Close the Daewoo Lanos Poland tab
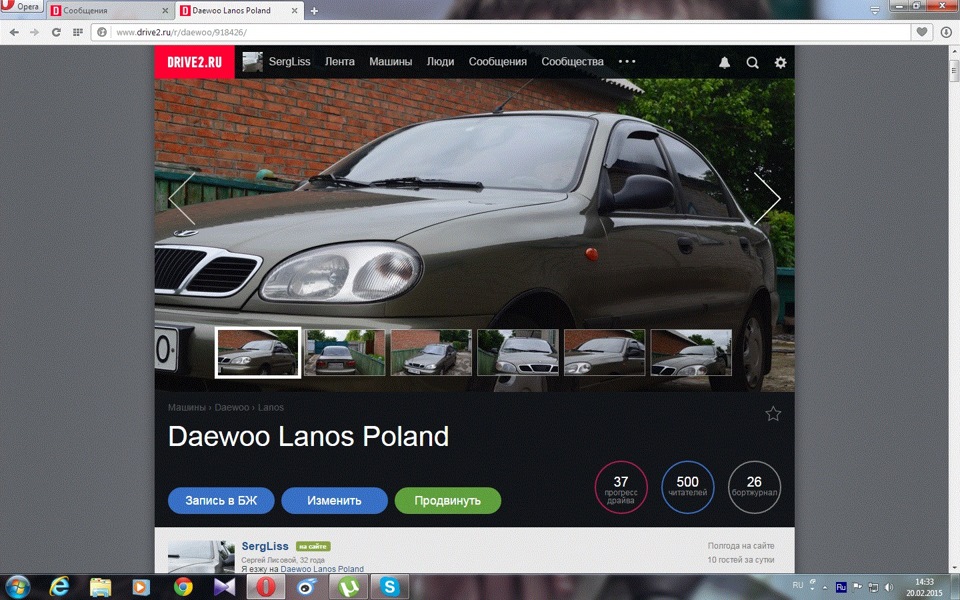Image resolution: width=960 pixels, height=600 pixels. coord(294,10)
